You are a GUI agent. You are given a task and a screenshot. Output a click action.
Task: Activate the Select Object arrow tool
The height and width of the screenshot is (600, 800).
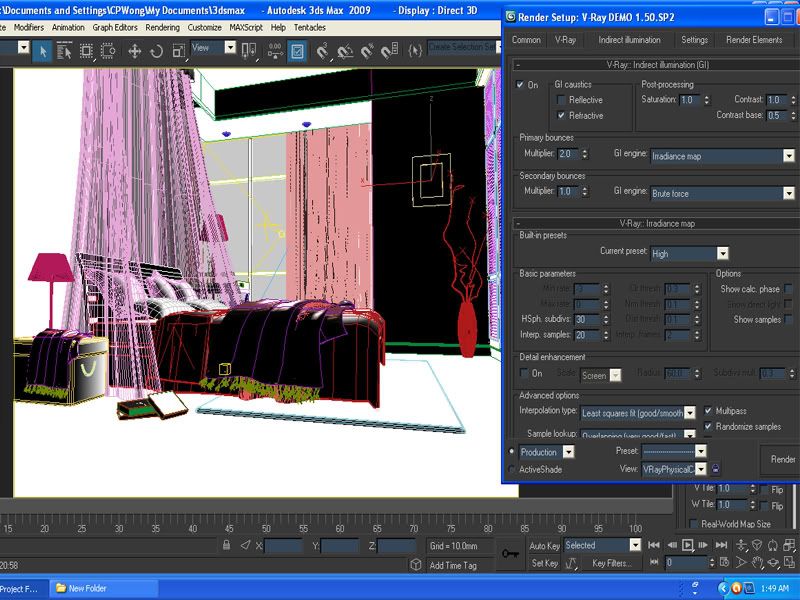(43, 50)
